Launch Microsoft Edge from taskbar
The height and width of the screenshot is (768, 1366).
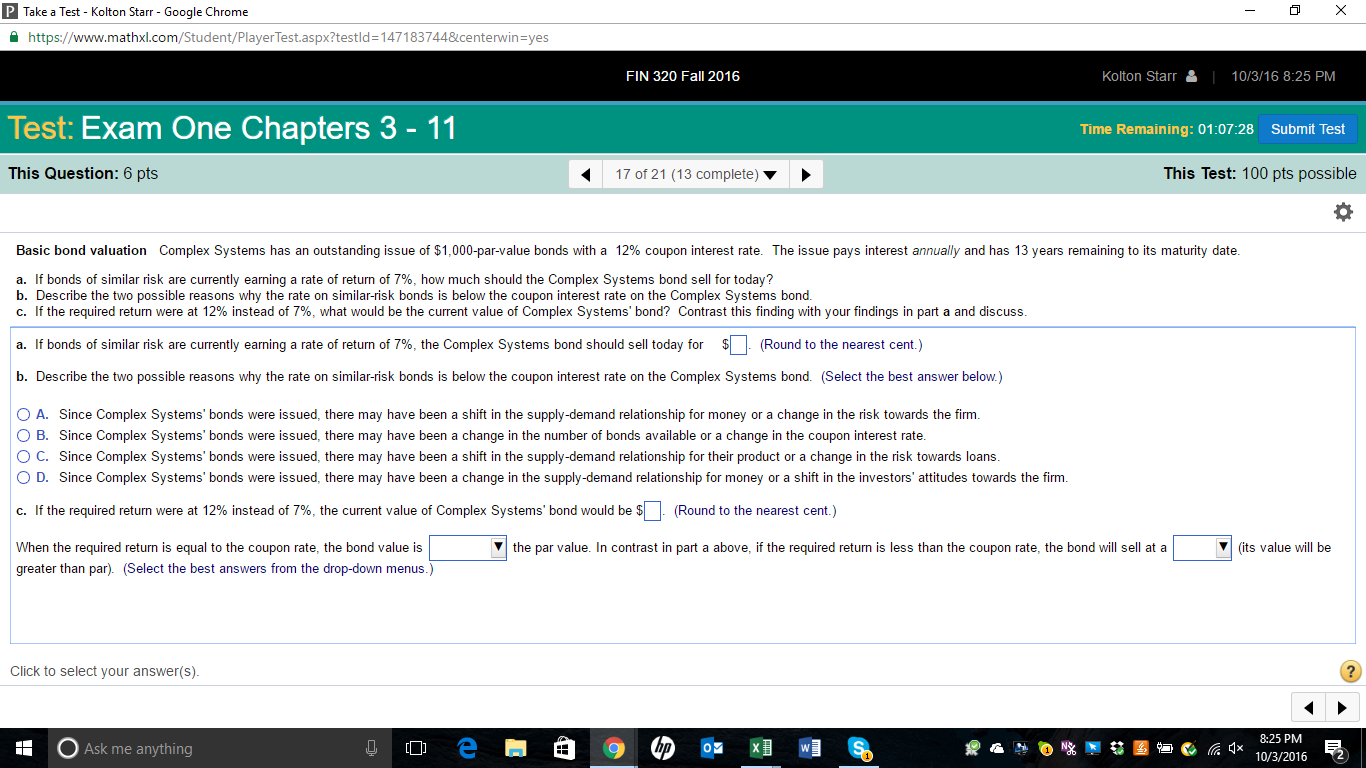pos(466,748)
